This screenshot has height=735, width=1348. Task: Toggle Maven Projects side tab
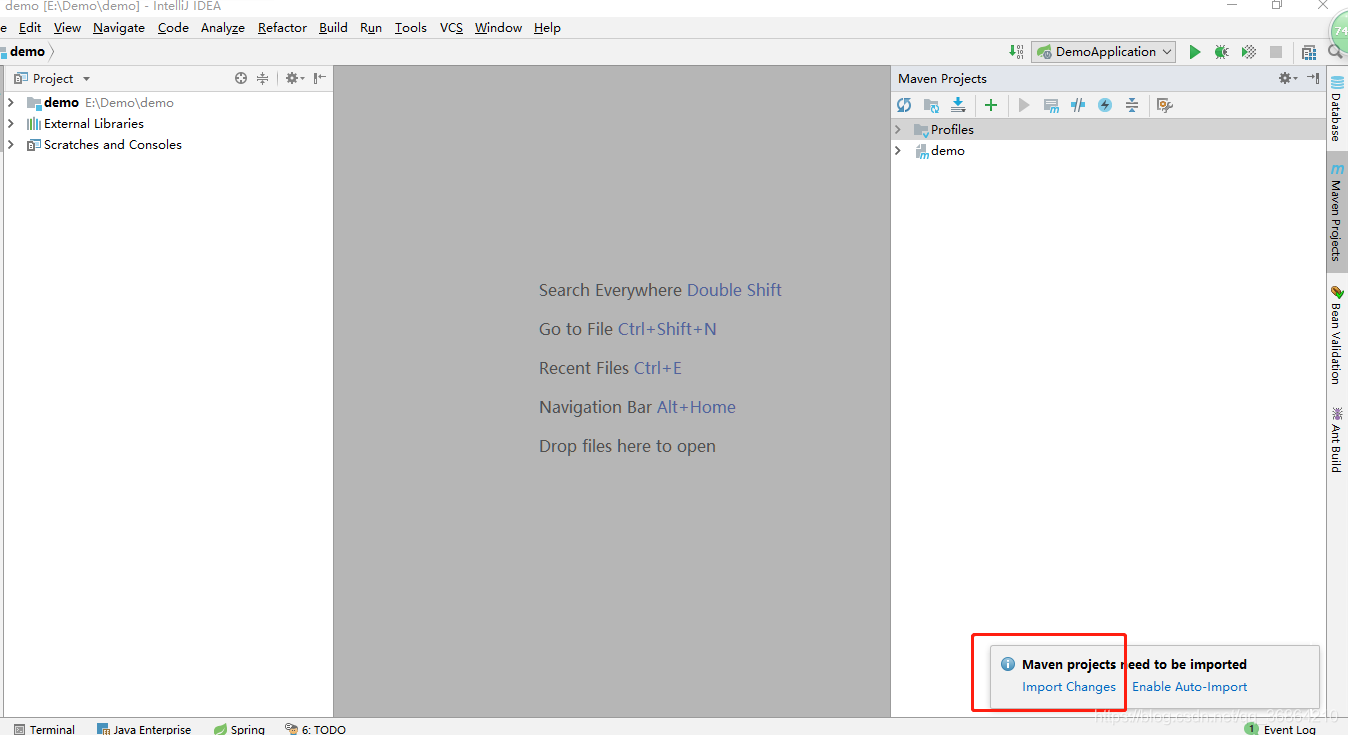tap(1336, 211)
